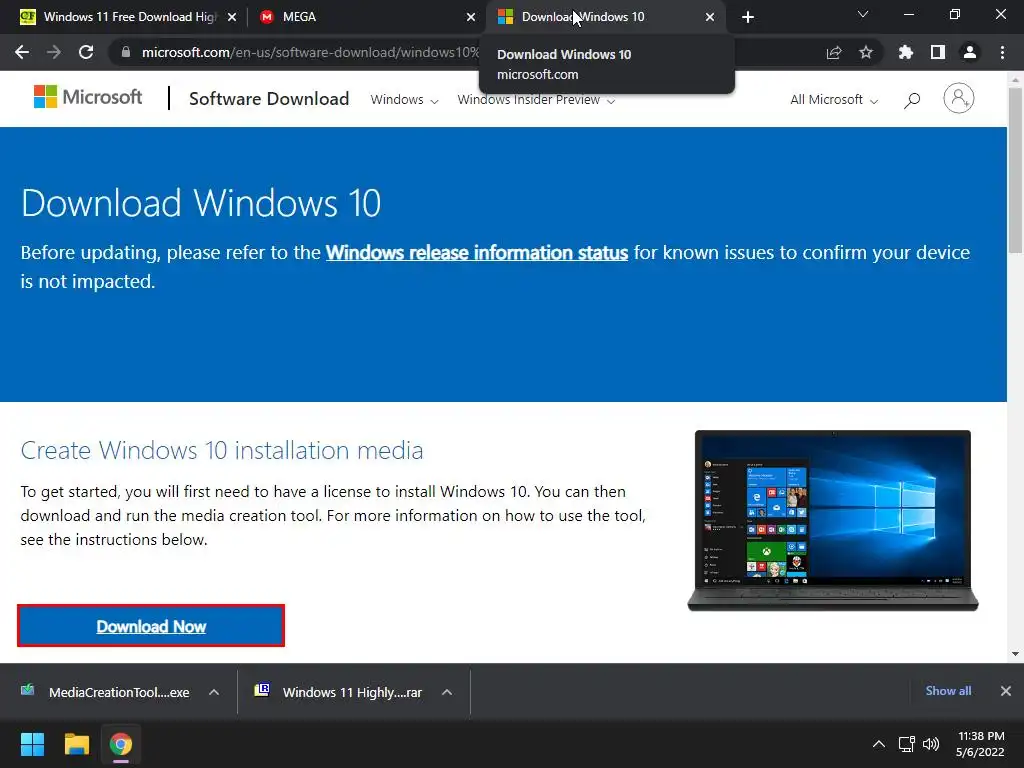This screenshot has height=768, width=1024.
Task: Click the Microsoft logo
Action: [88, 97]
